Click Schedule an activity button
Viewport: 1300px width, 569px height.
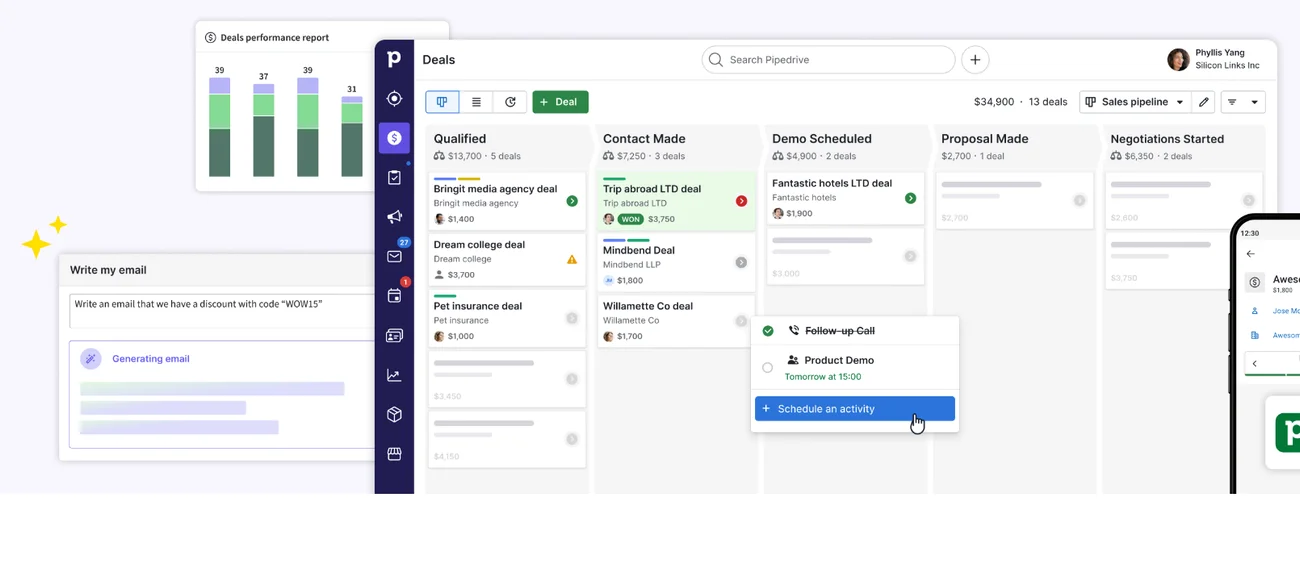855,409
